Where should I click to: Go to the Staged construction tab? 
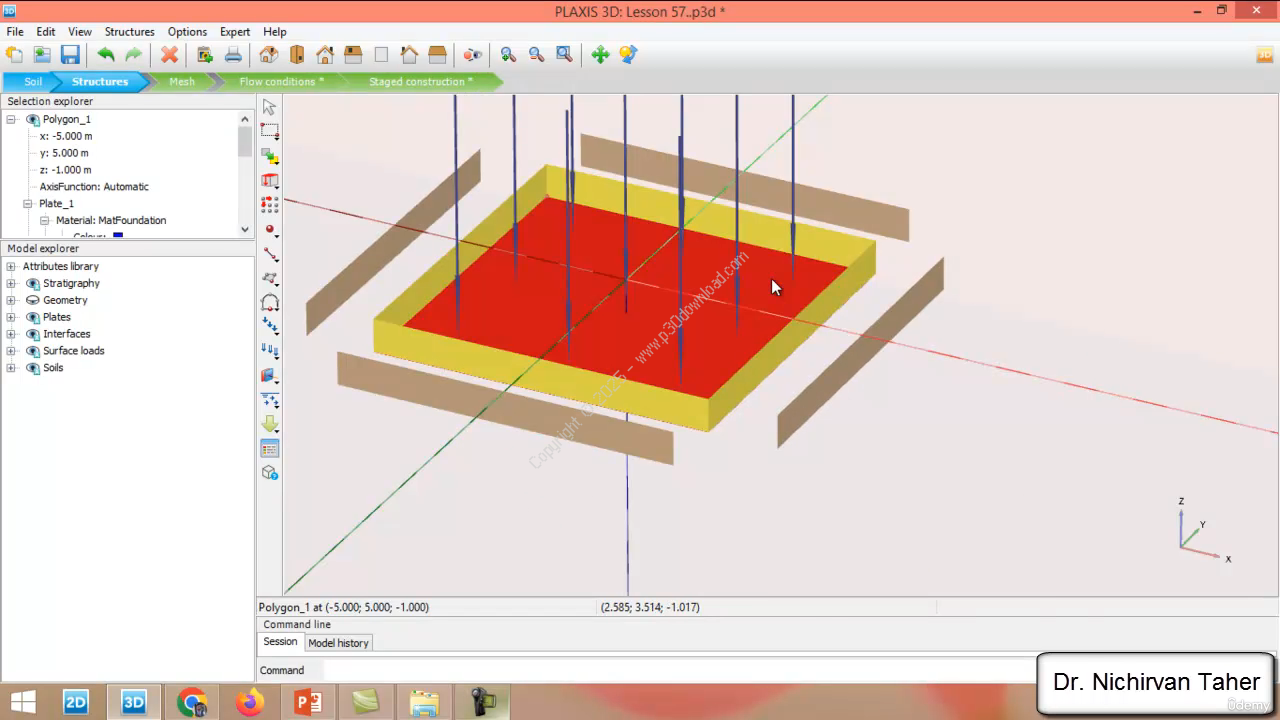coord(421,82)
